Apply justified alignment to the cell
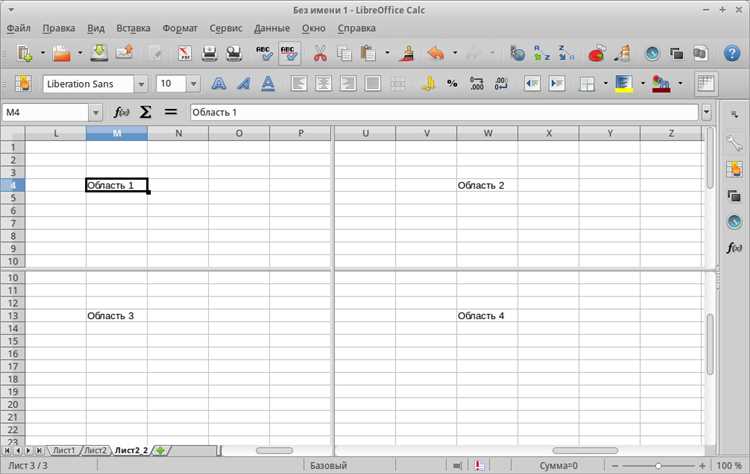Viewport: 750px width, 474px height. click(x=373, y=84)
